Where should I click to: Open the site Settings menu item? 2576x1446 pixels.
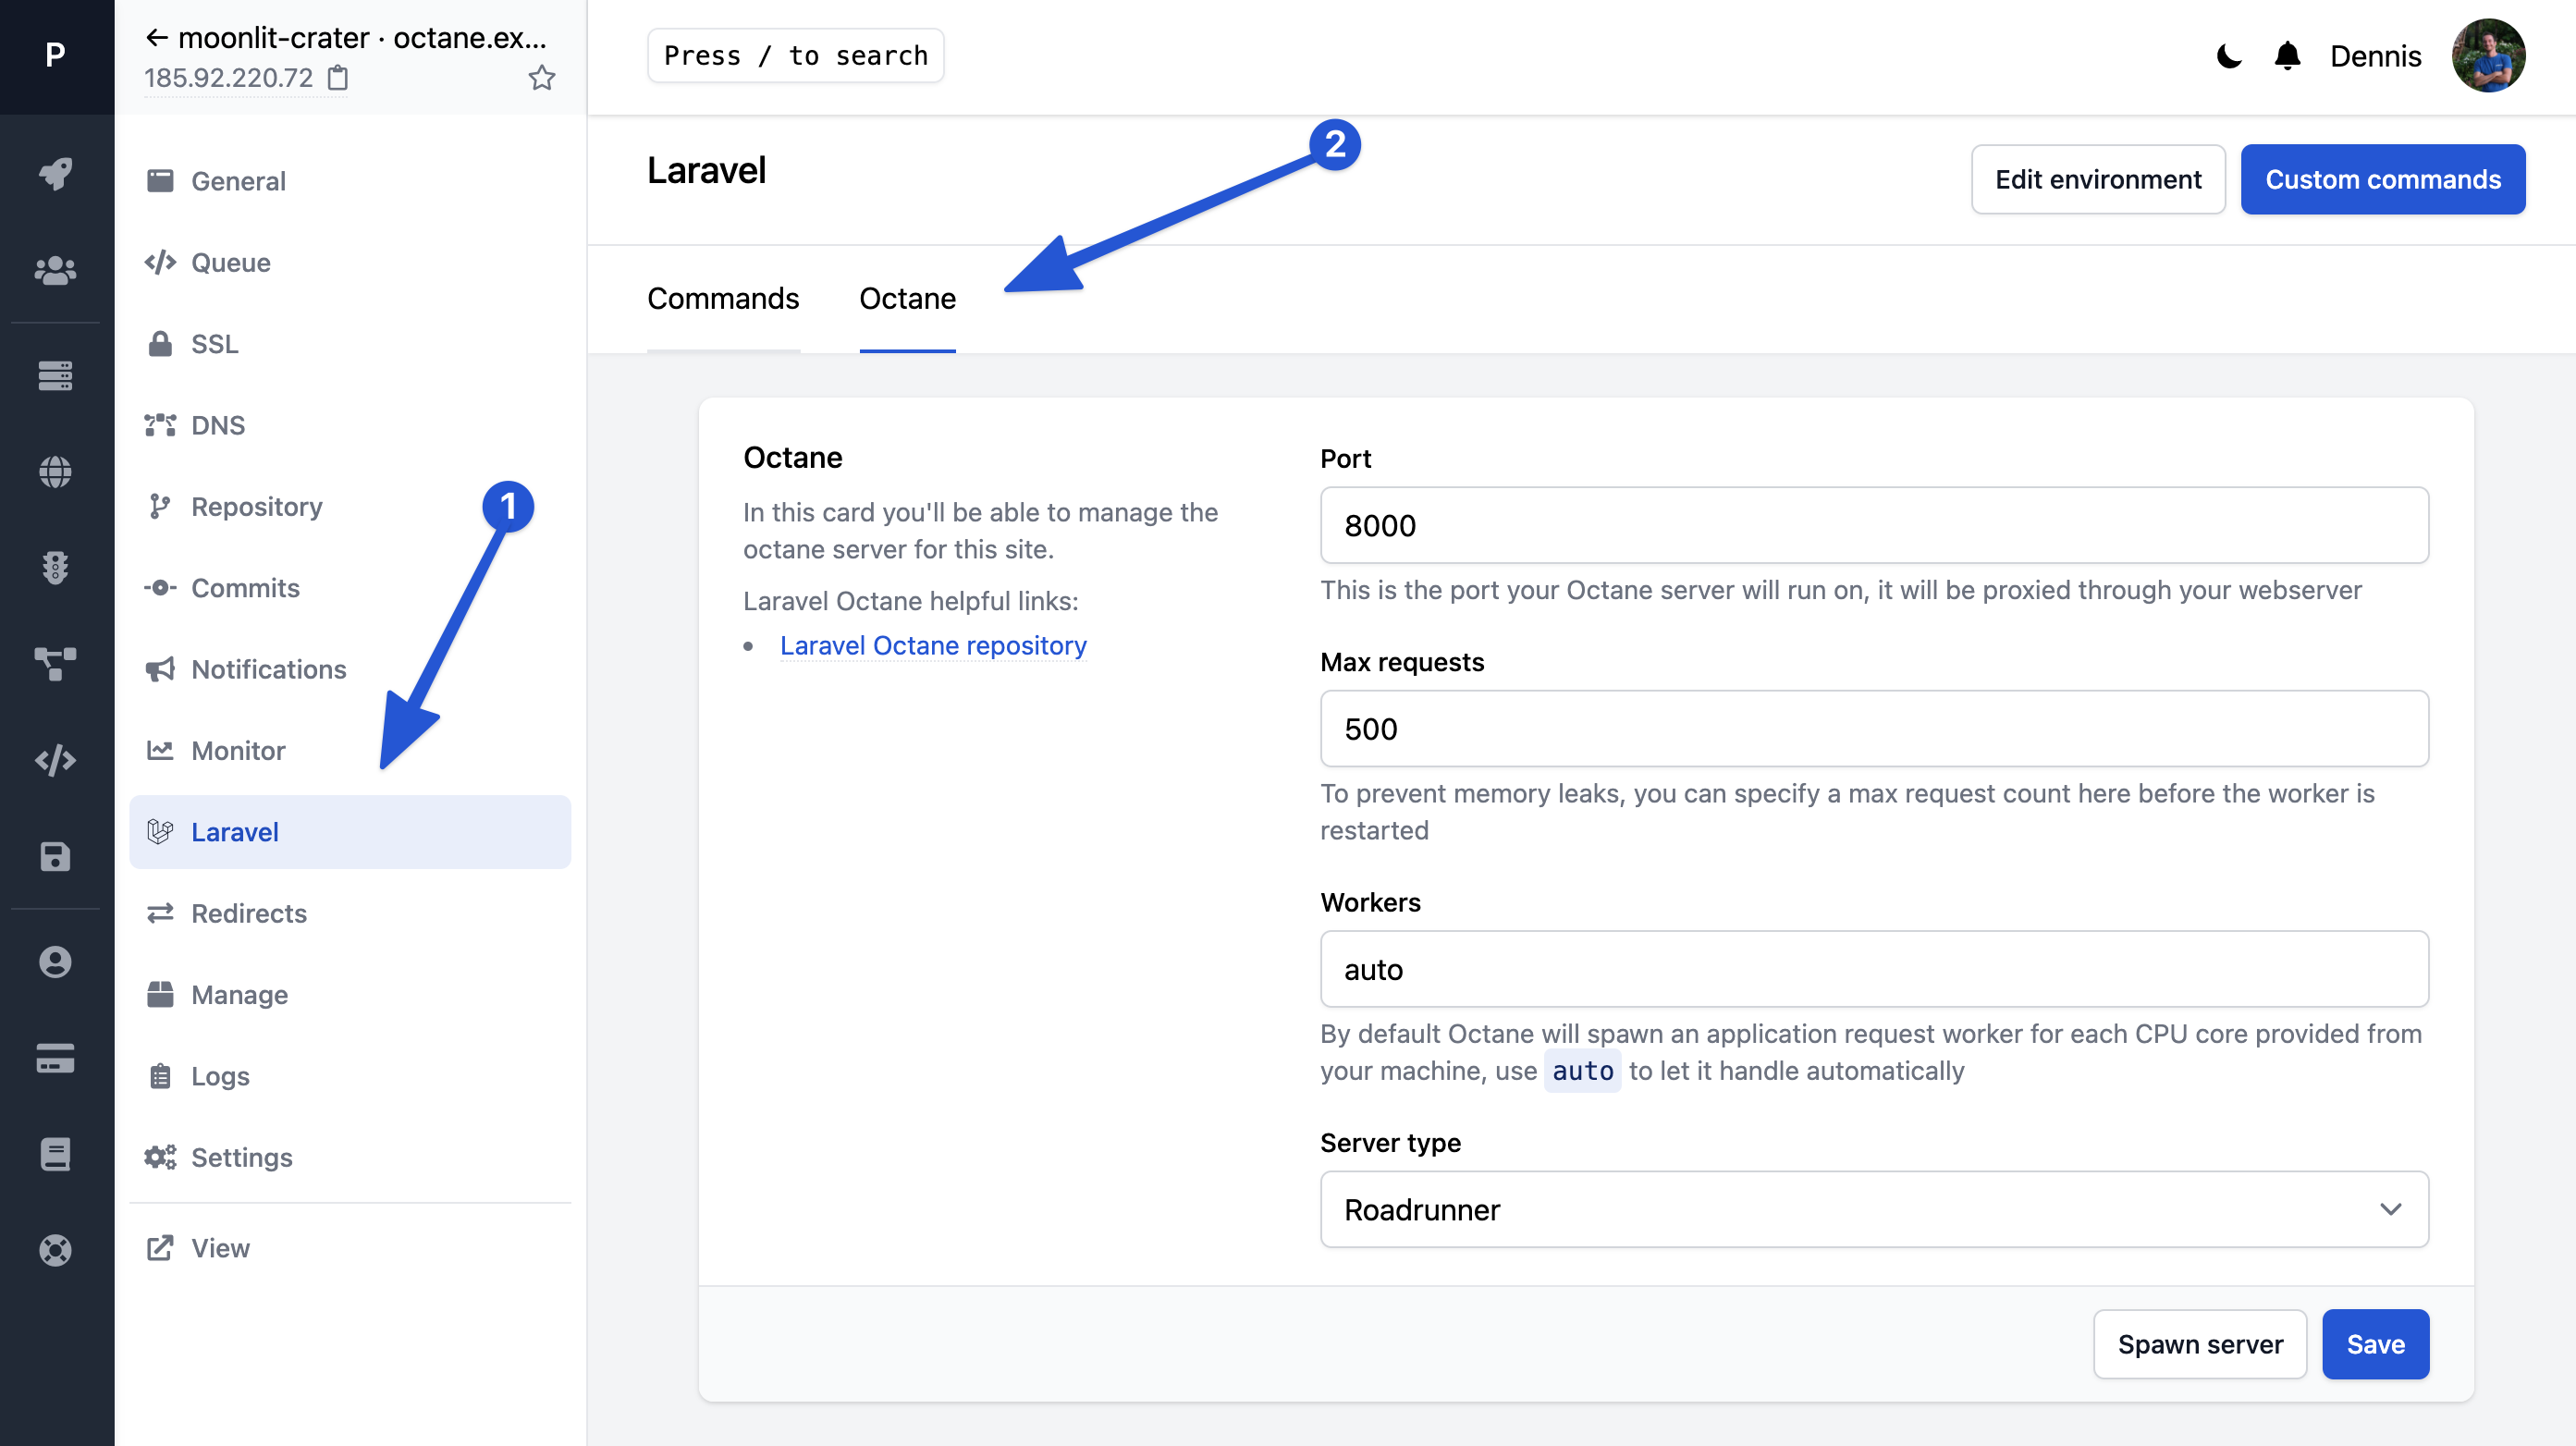click(x=350, y=1157)
